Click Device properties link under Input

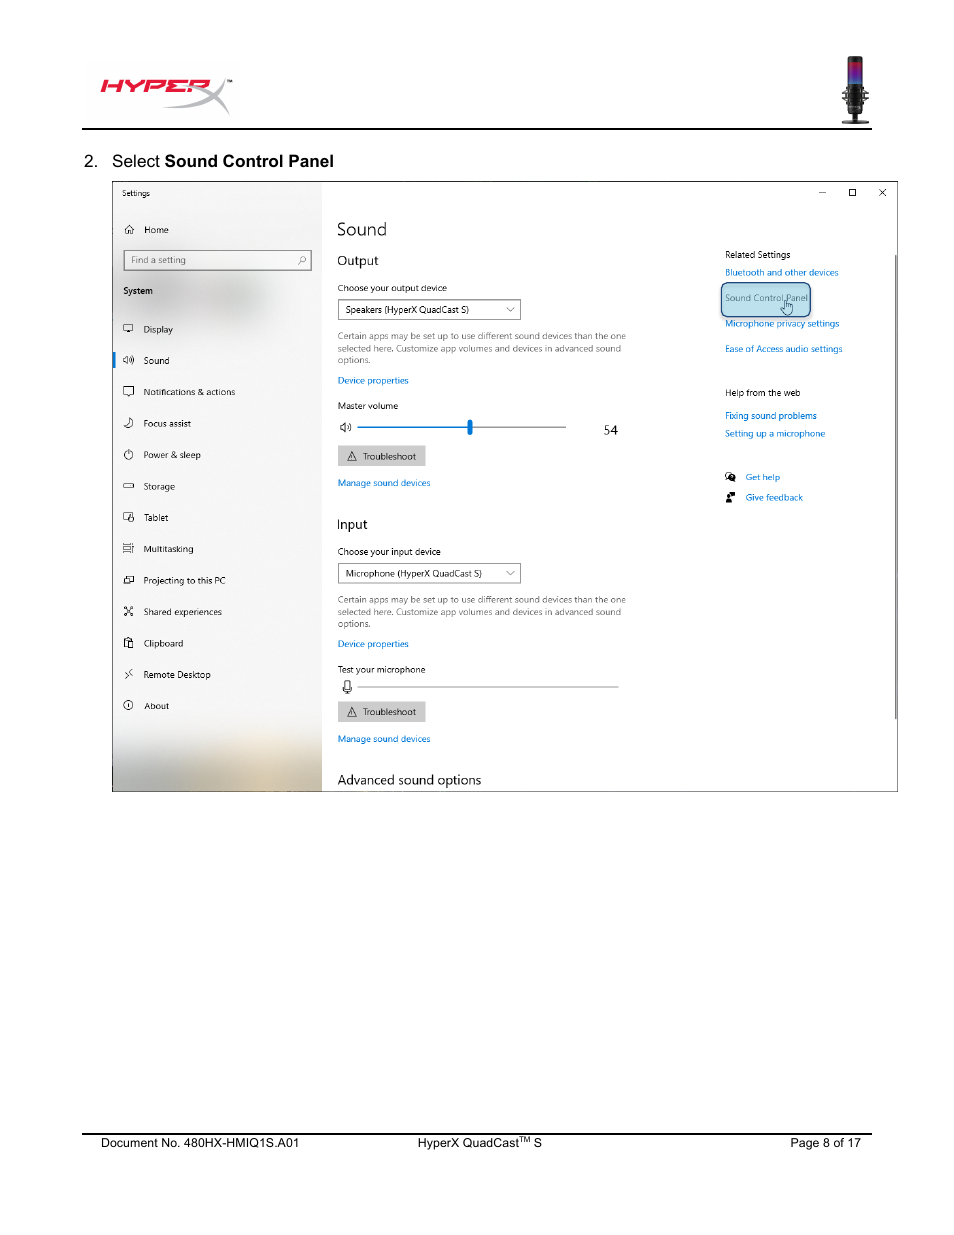pyautogui.click(x=373, y=644)
